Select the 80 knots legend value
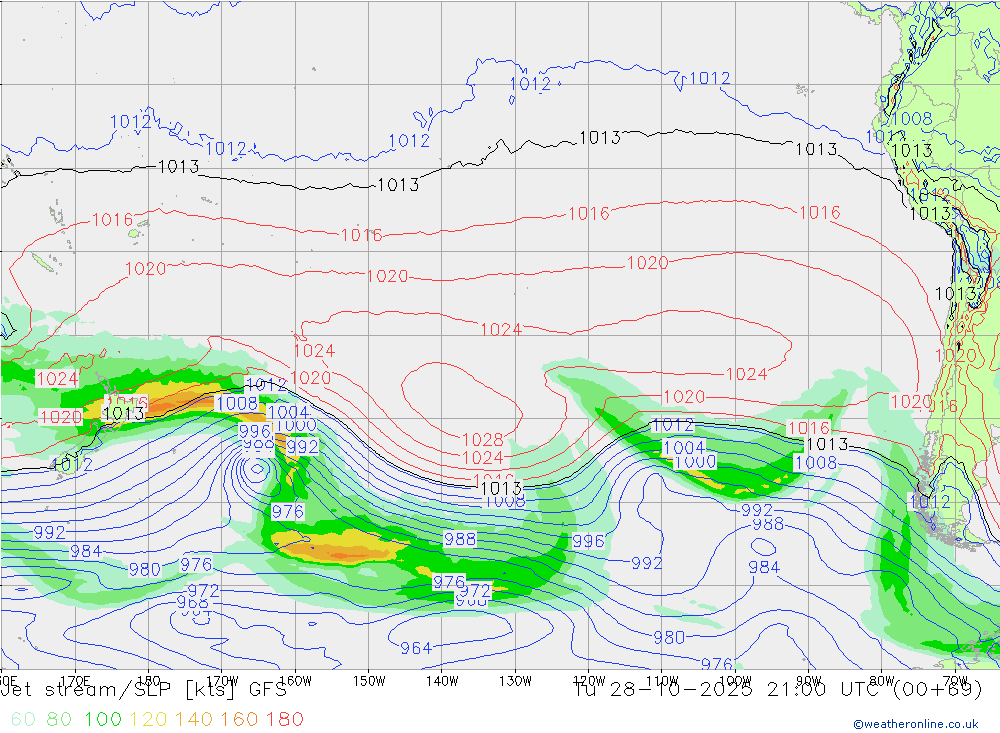1000x733 pixels. [x=59, y=719]
